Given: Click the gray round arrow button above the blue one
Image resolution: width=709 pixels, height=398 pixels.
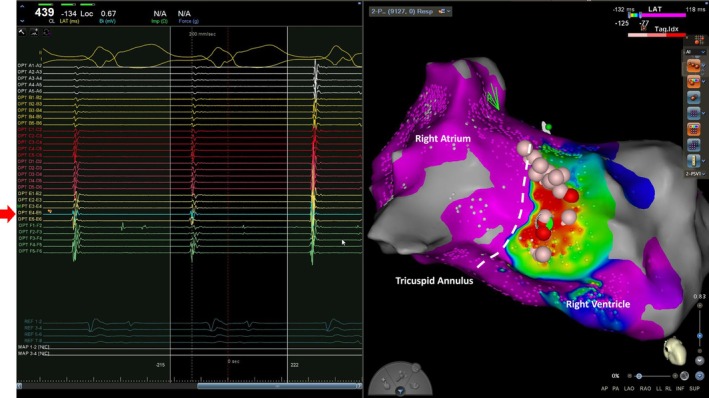Looking at the screenshot, I should coord(700,361).
